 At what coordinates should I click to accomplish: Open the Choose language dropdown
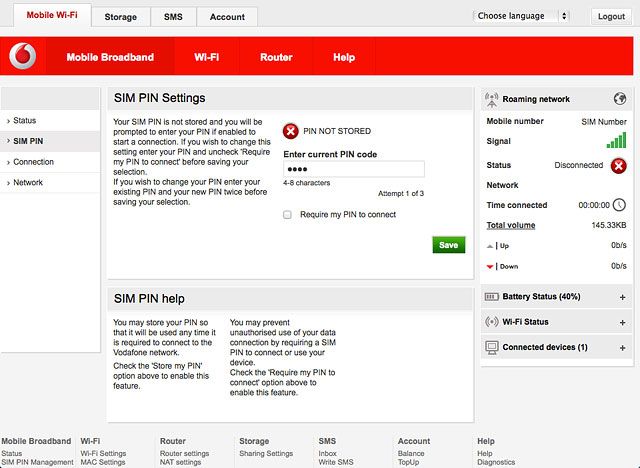point(520,16)
